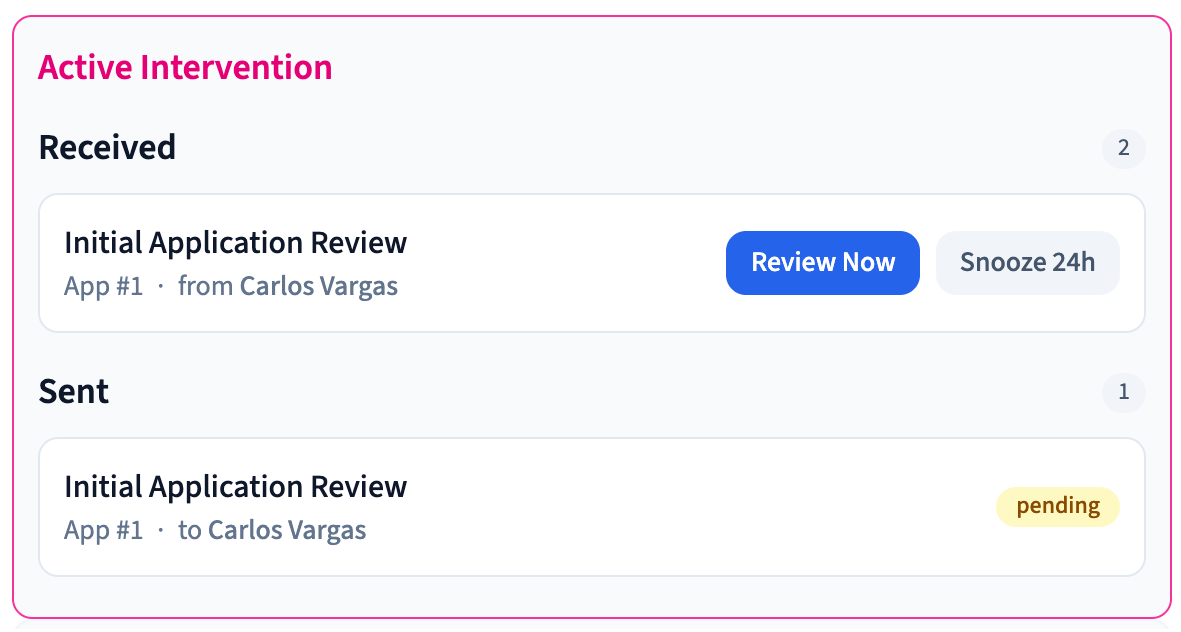Click the dot separator in Received card
Image resolution: width=1181 pixels, height=632 pixels.
[x=160, y=287]
